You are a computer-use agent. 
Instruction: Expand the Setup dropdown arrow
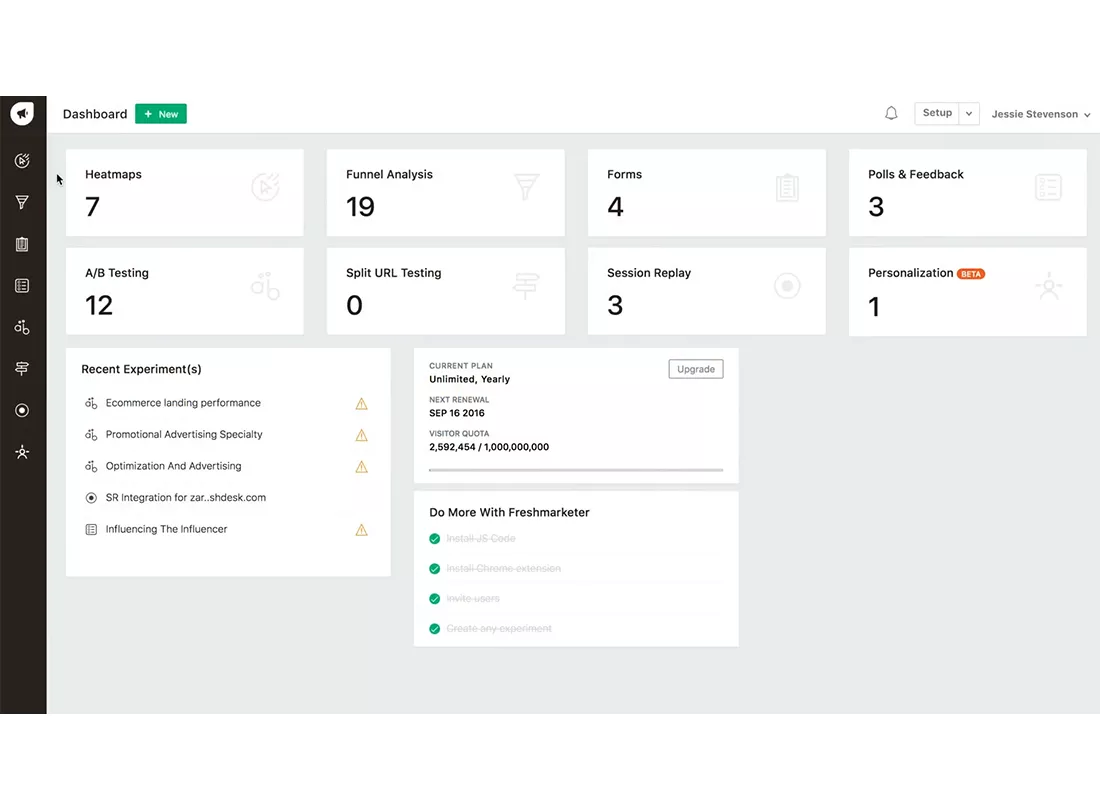969,113
